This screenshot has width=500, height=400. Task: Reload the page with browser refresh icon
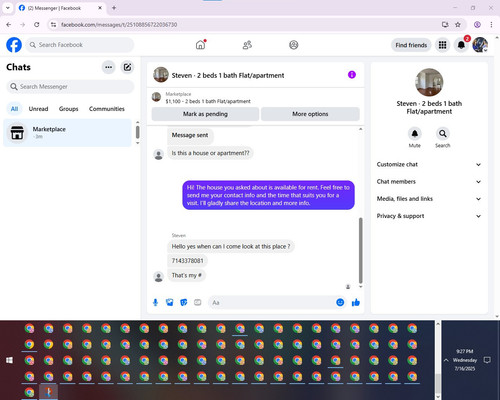pyautogui.click(x=37, y=25)
